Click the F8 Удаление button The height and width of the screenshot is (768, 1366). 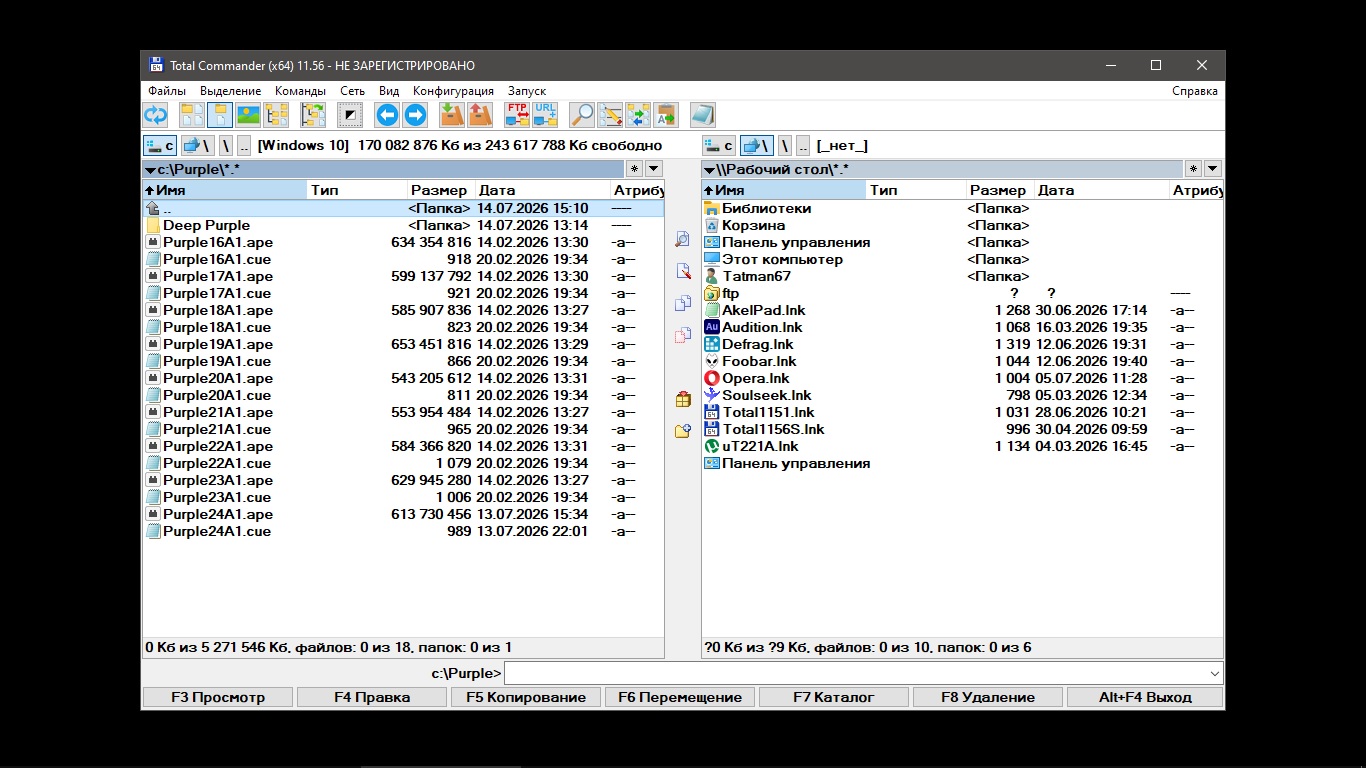click(988, 697)
